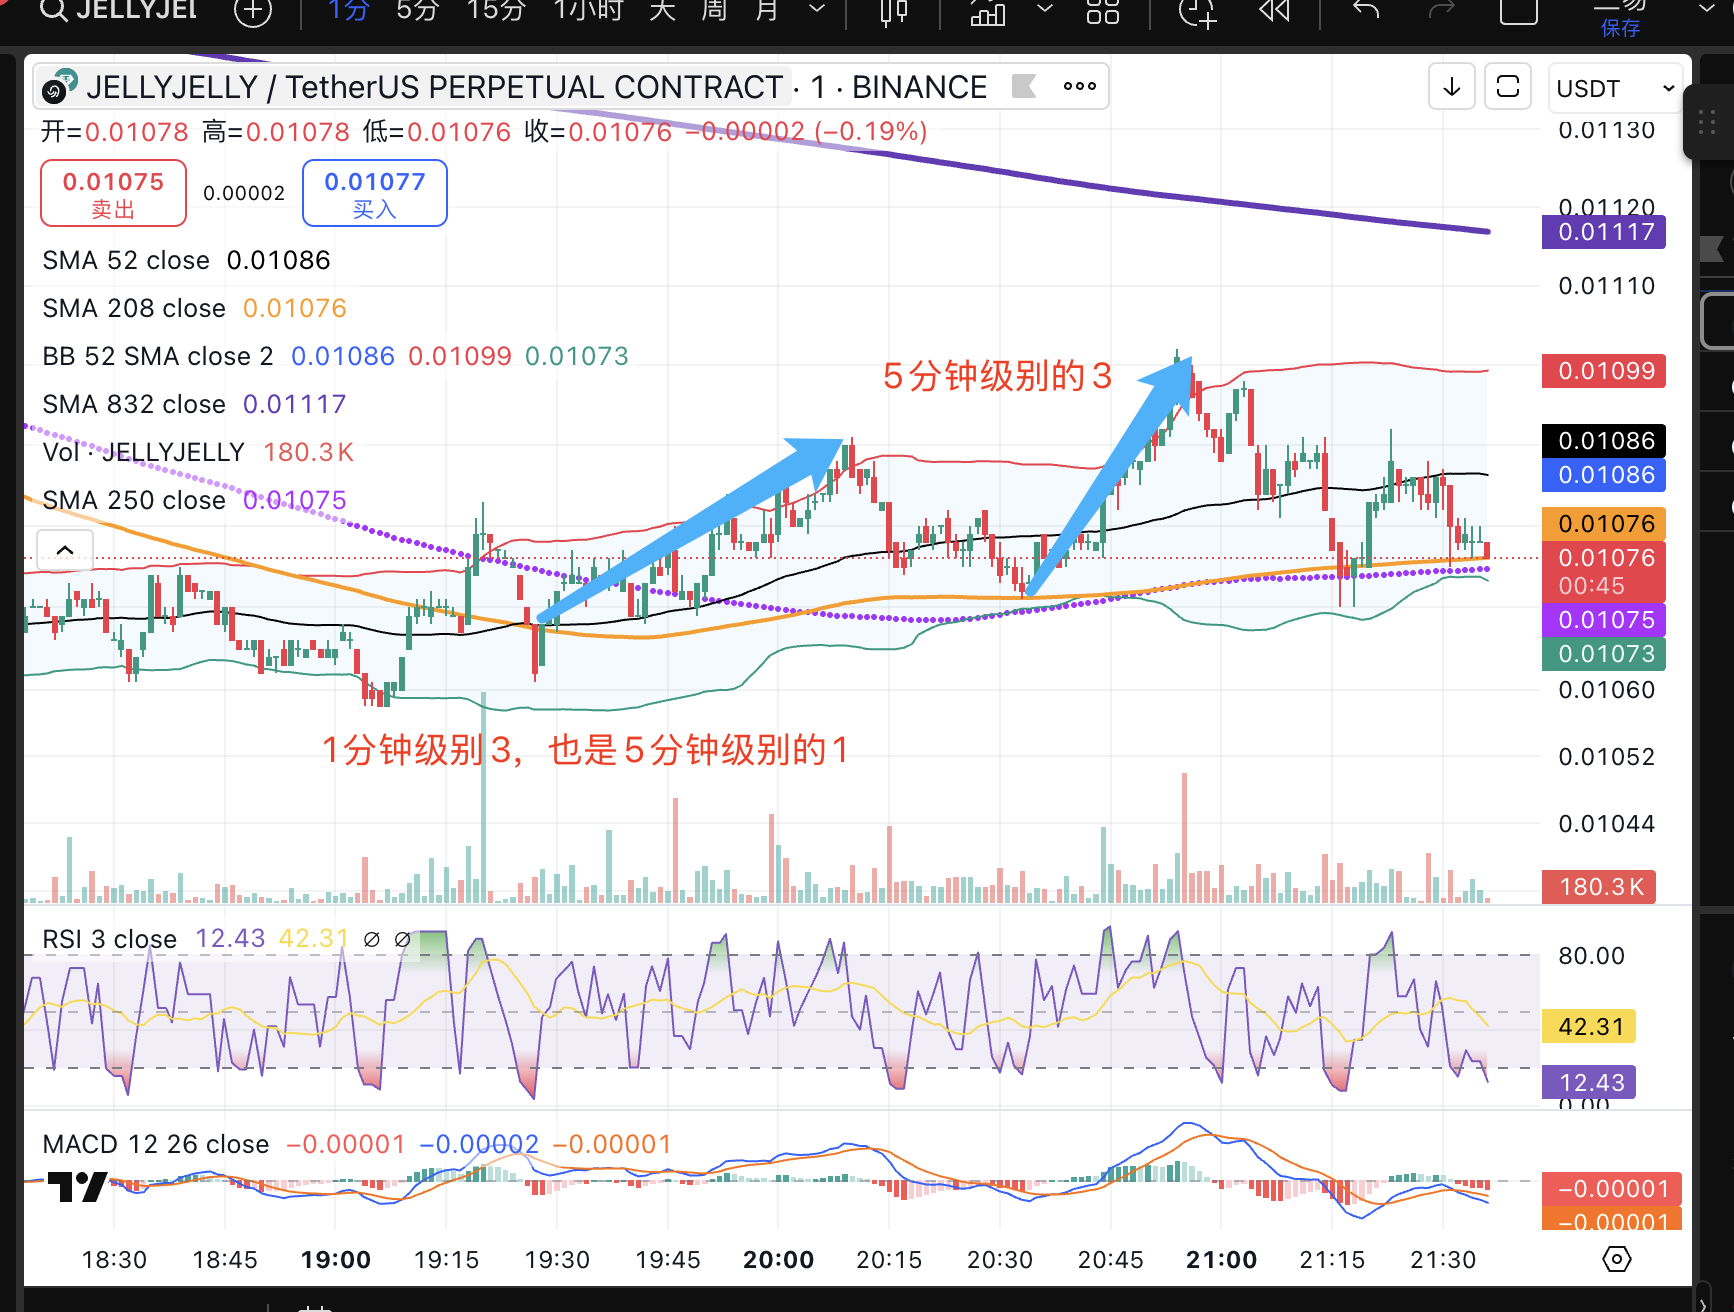The width and height of the screenshot is (1734, 1312).
Task: Click the yellow 42.31 RSI axis label
Action: (x=1589, y=1027)
